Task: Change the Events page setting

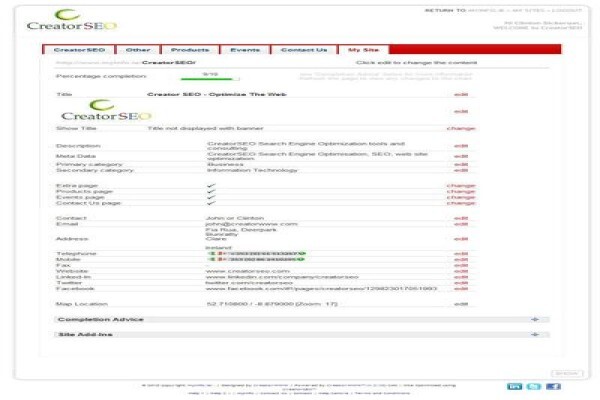Action: [x=461, y=197]
